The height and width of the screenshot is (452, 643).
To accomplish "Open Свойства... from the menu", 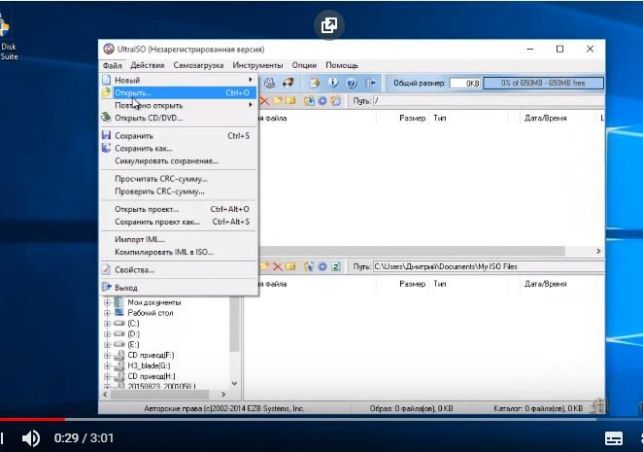I will pos(179,270).
